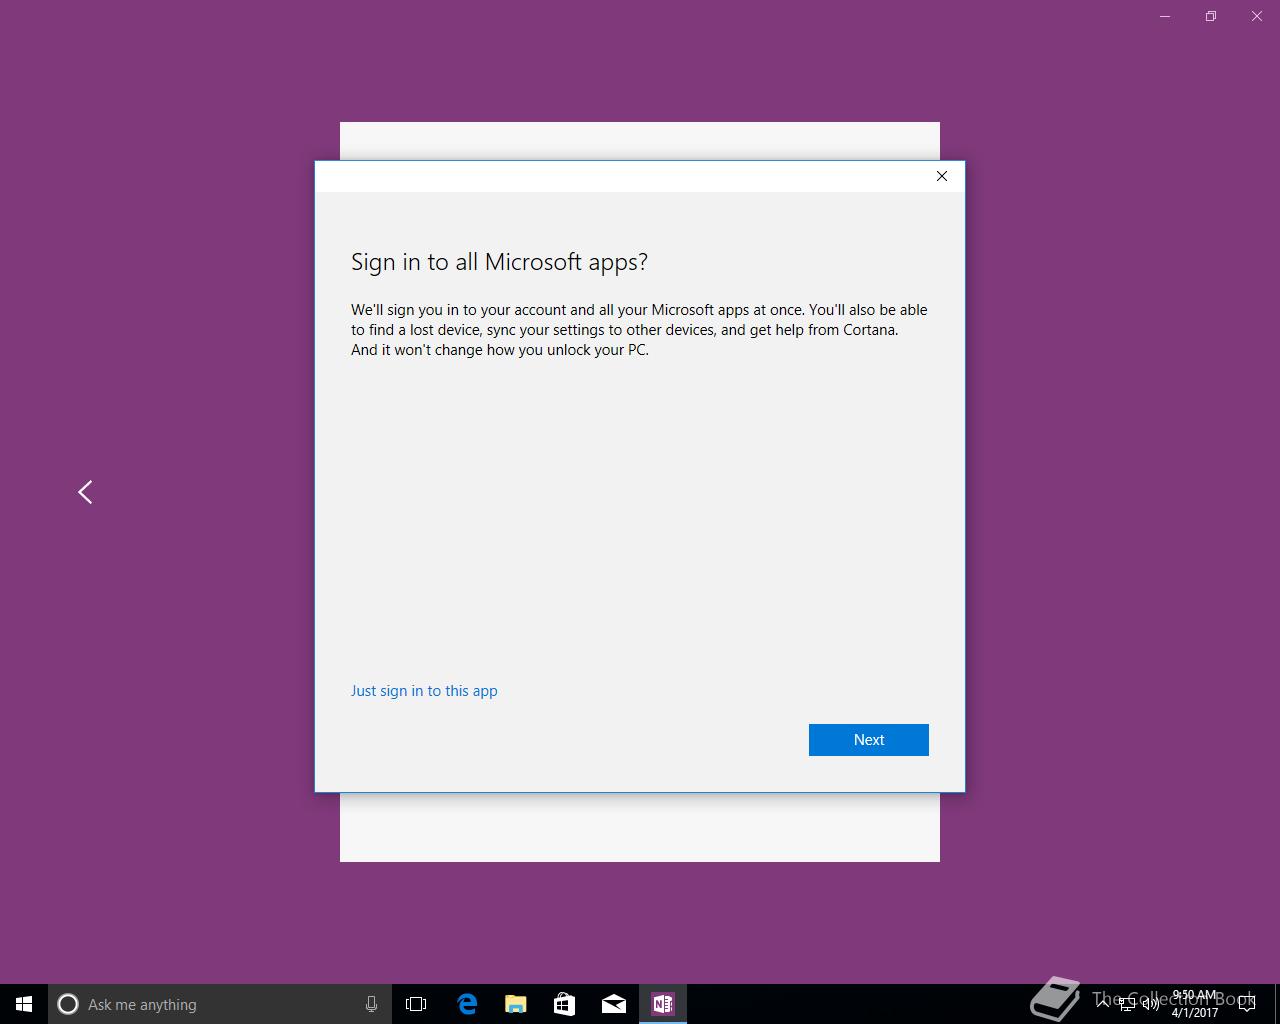Image resolution: width=1280 pixels, height=1024 pixels.
Task: Choose 'Just sign in to this app' link
Action: [424, 691]
